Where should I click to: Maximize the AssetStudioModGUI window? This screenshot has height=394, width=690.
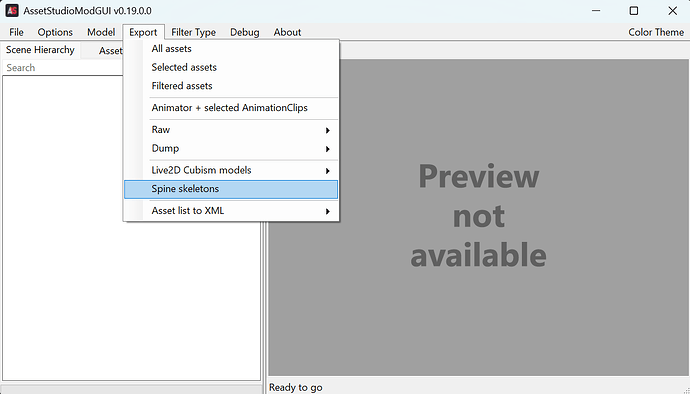coord(634,11)
